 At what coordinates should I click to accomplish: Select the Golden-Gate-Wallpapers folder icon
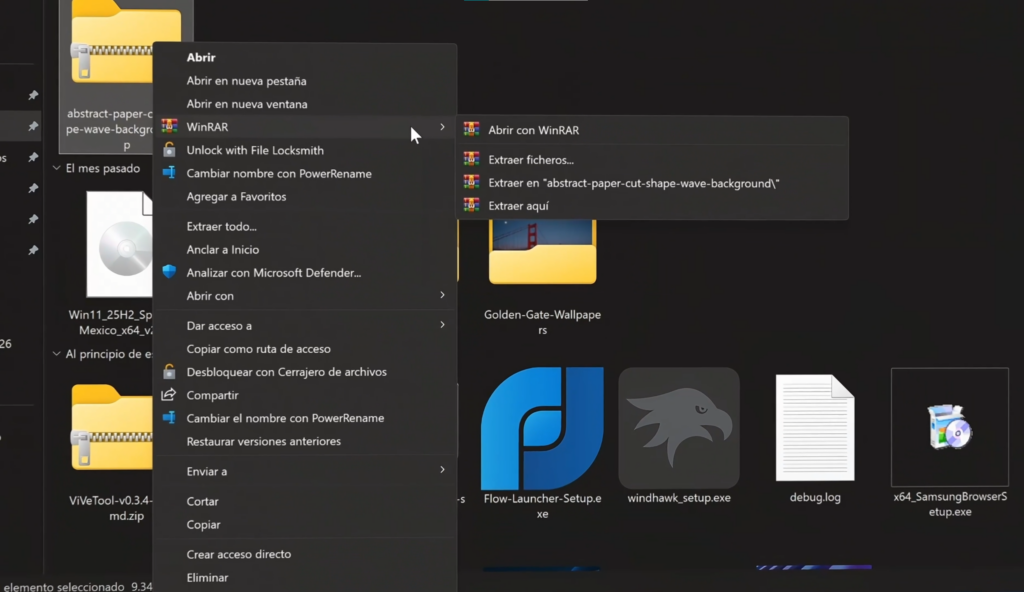coord(543,251)
